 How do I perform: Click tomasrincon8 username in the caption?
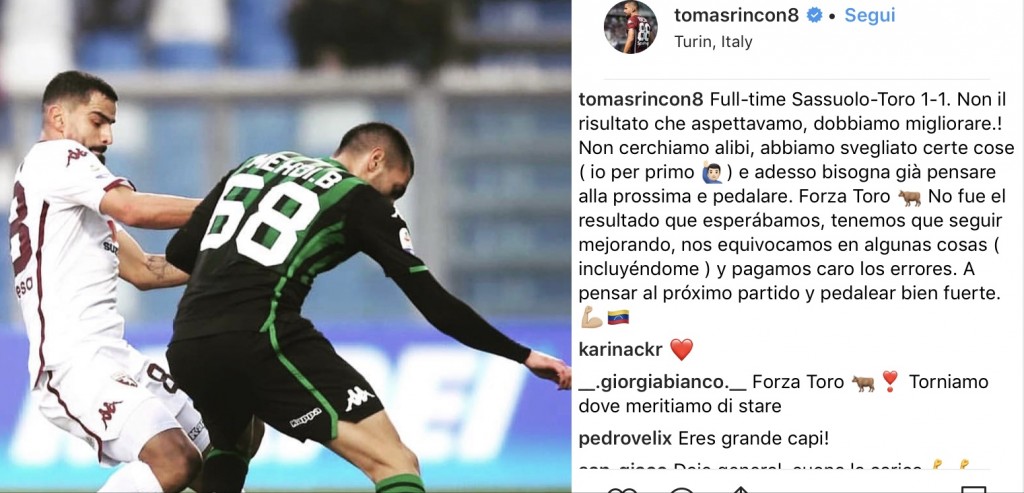pyautogui.click(x=641, y=101)
